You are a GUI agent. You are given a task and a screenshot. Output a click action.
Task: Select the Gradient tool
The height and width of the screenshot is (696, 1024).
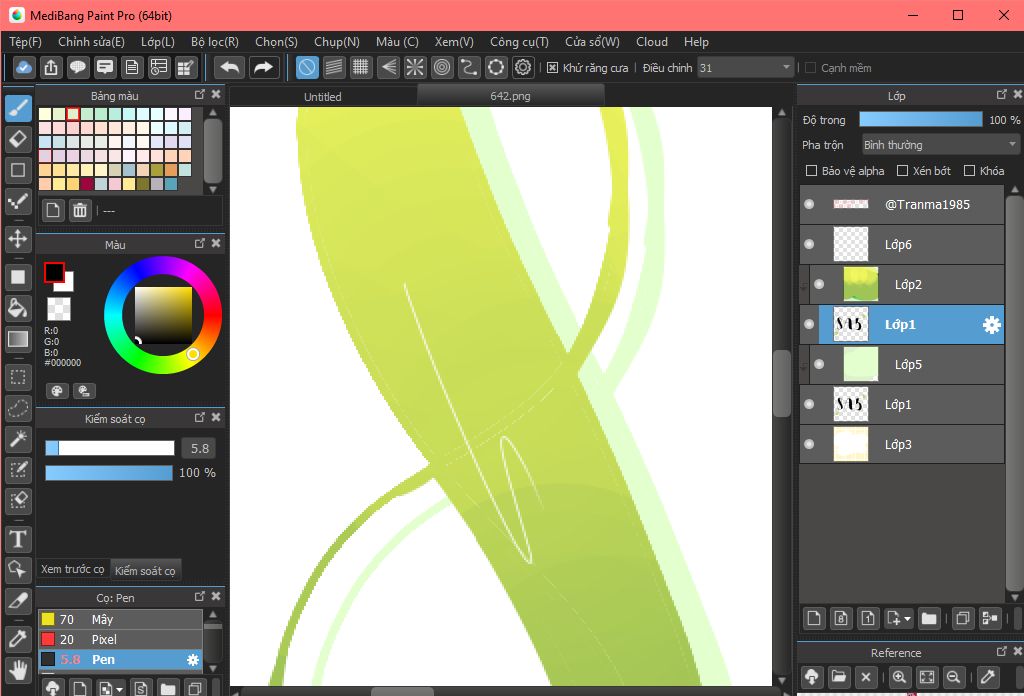pyautogui.click(x=18, y=339)
